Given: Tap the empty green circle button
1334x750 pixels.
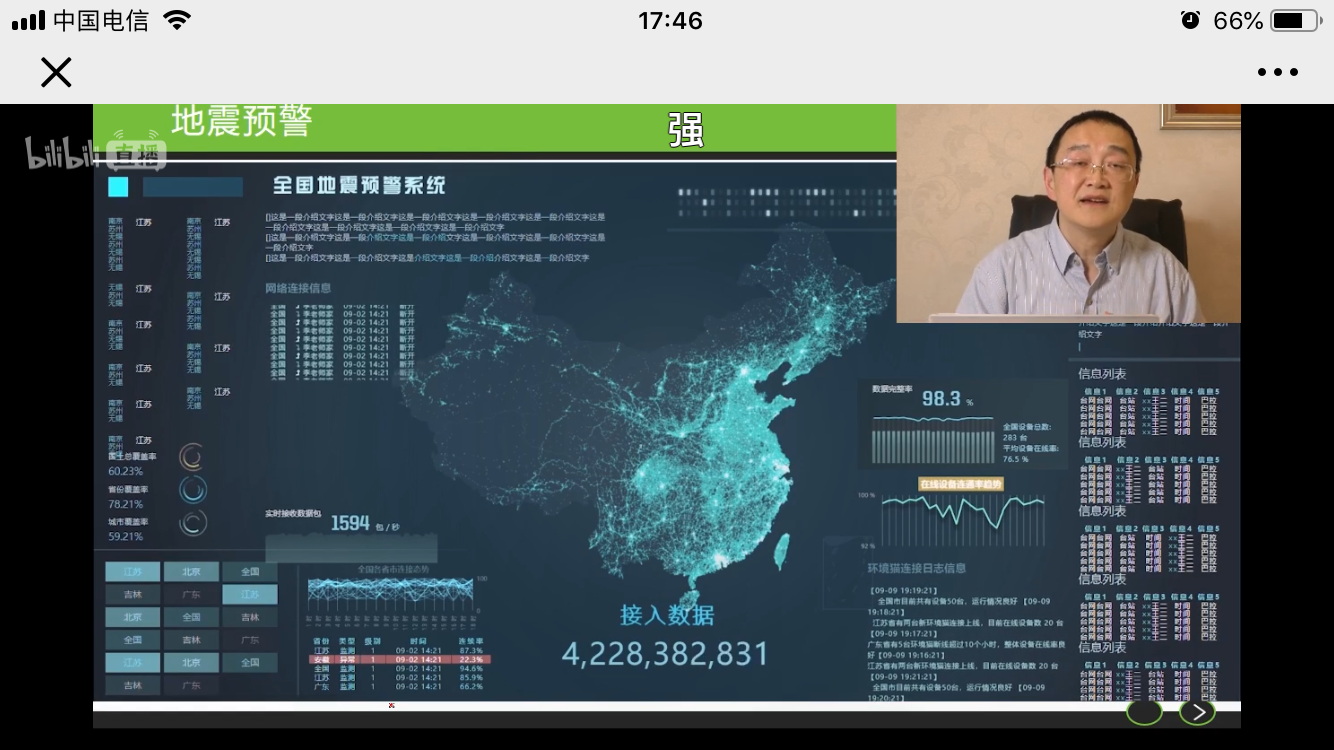Looking at the screenshot, I should point(1144,712).
